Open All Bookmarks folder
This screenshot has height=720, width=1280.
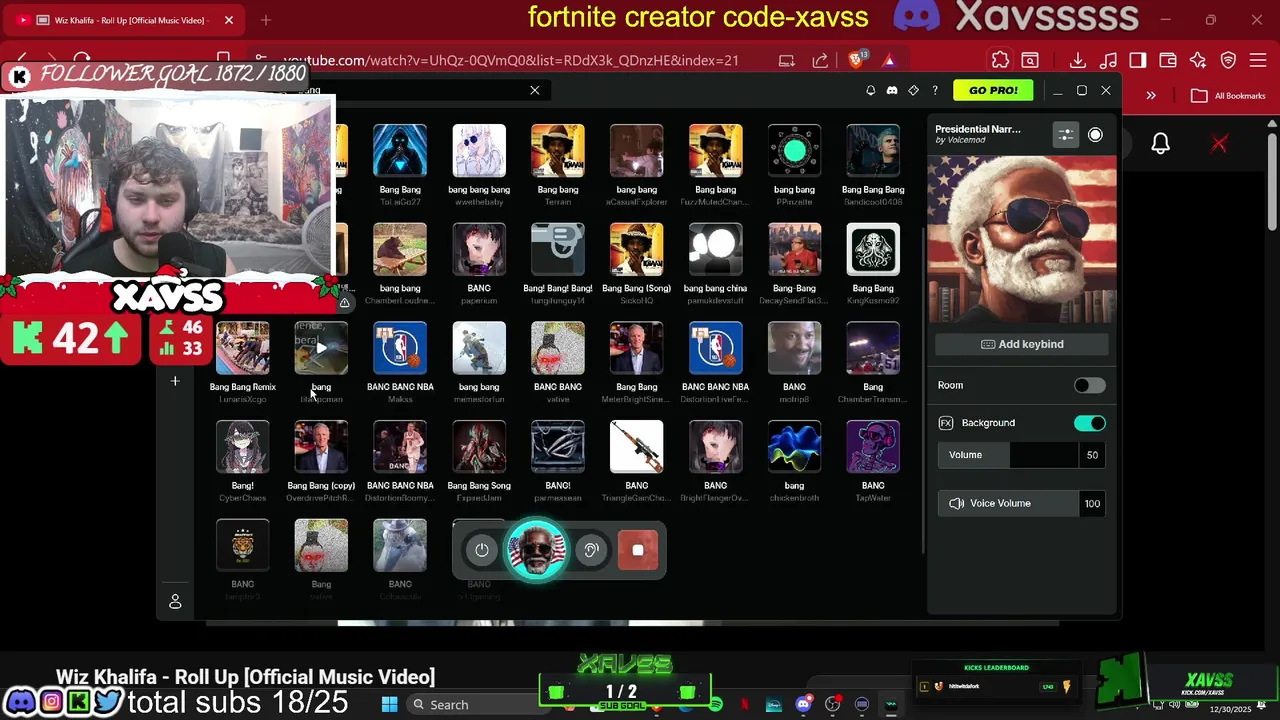(x=1229, y=96)
